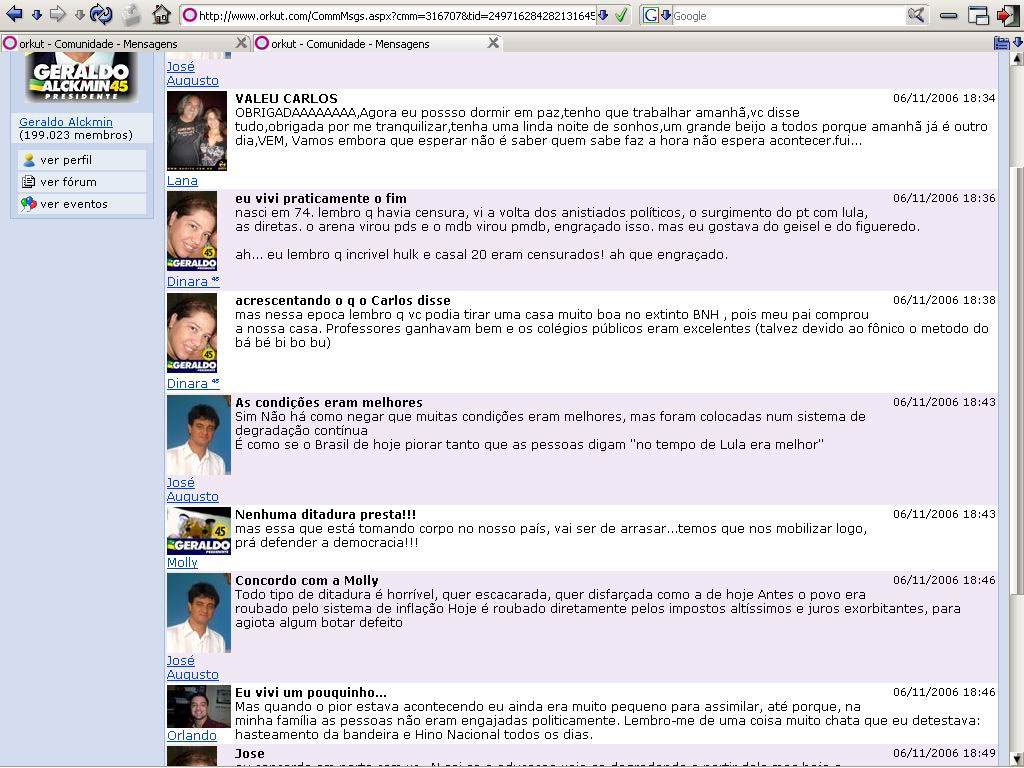Click the title 'As condições eram melhores'

[328, 402]
